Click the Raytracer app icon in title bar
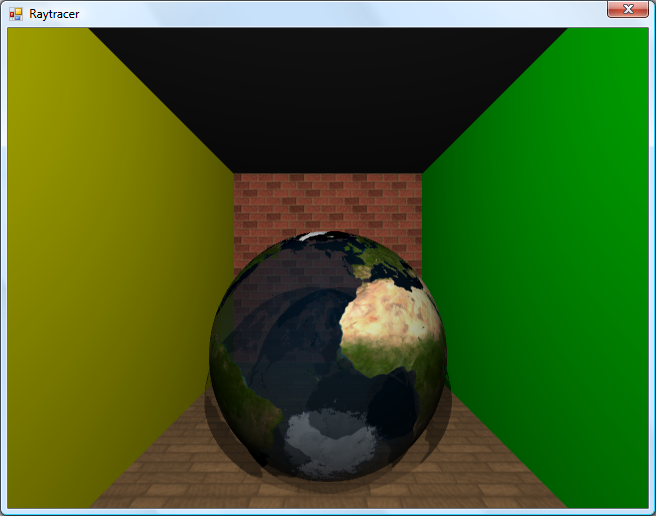 [15, 14]
